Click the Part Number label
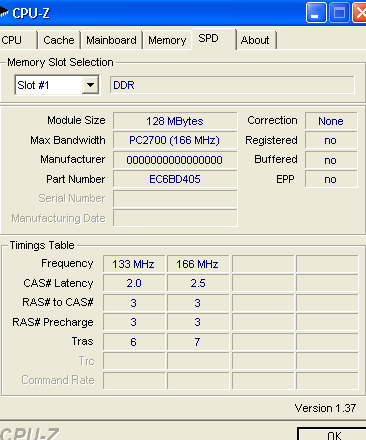Screen dimensions: 366x440 pos(76,179)
